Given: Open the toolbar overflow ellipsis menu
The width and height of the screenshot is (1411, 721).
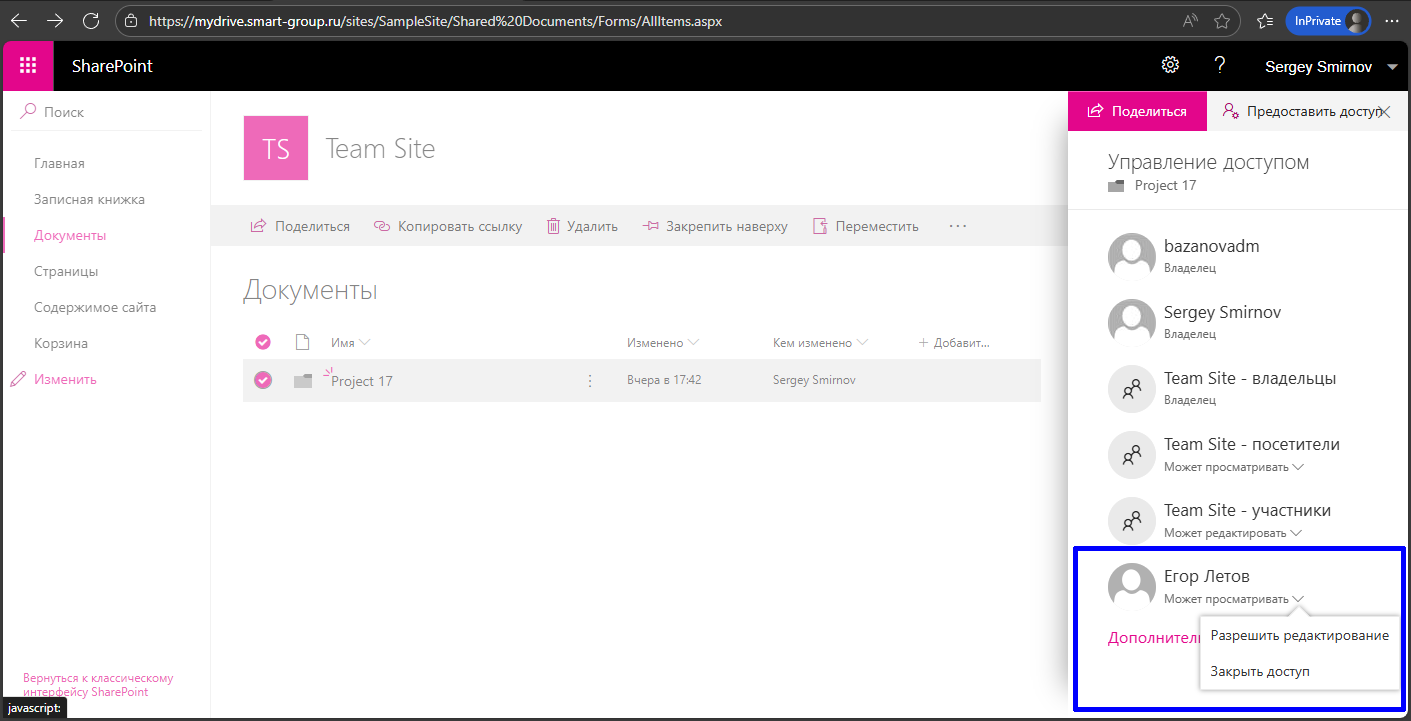Looking at the screenshot, I should [x=957, y=226].
